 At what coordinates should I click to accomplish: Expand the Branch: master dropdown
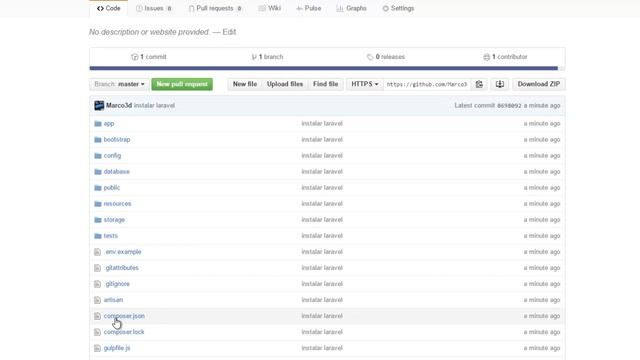click(x=119, y=84)
